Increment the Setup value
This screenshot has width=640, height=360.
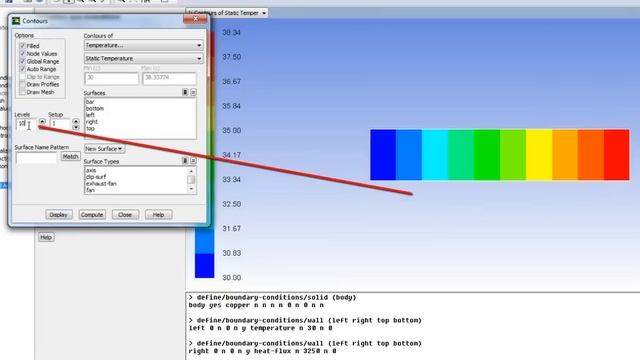[x=76, y=121]
